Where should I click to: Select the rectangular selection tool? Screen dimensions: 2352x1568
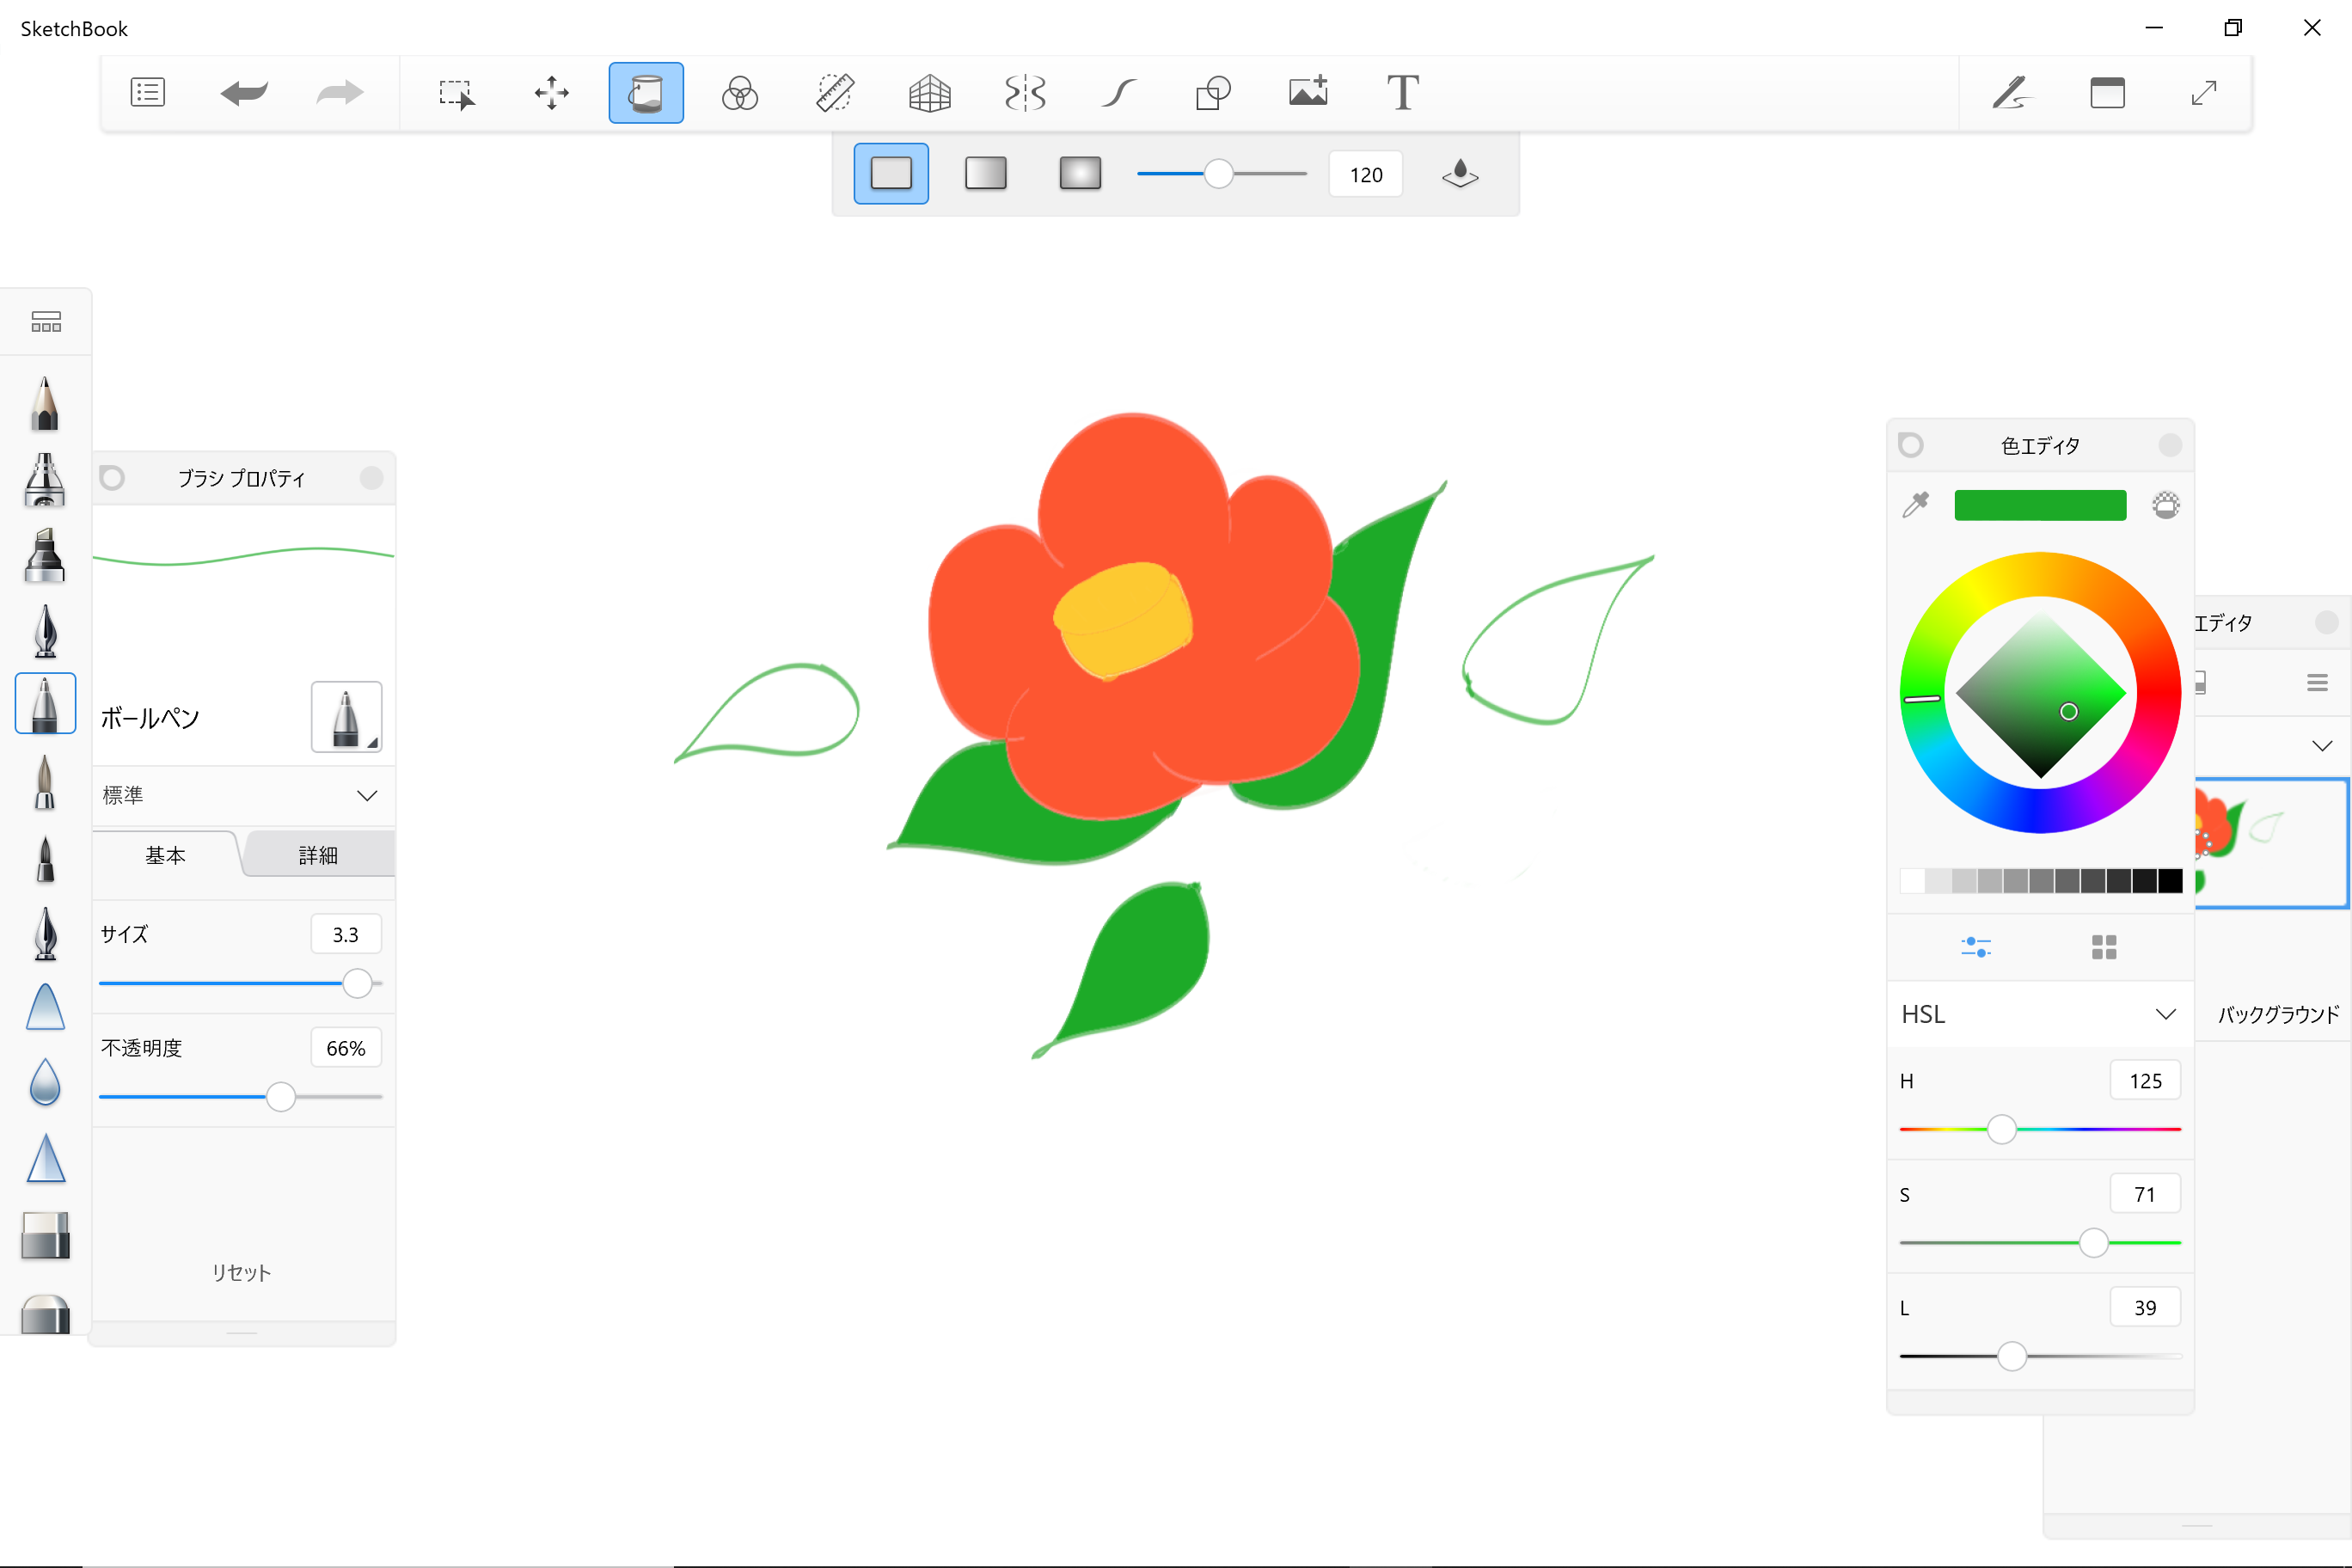(457, 93)
